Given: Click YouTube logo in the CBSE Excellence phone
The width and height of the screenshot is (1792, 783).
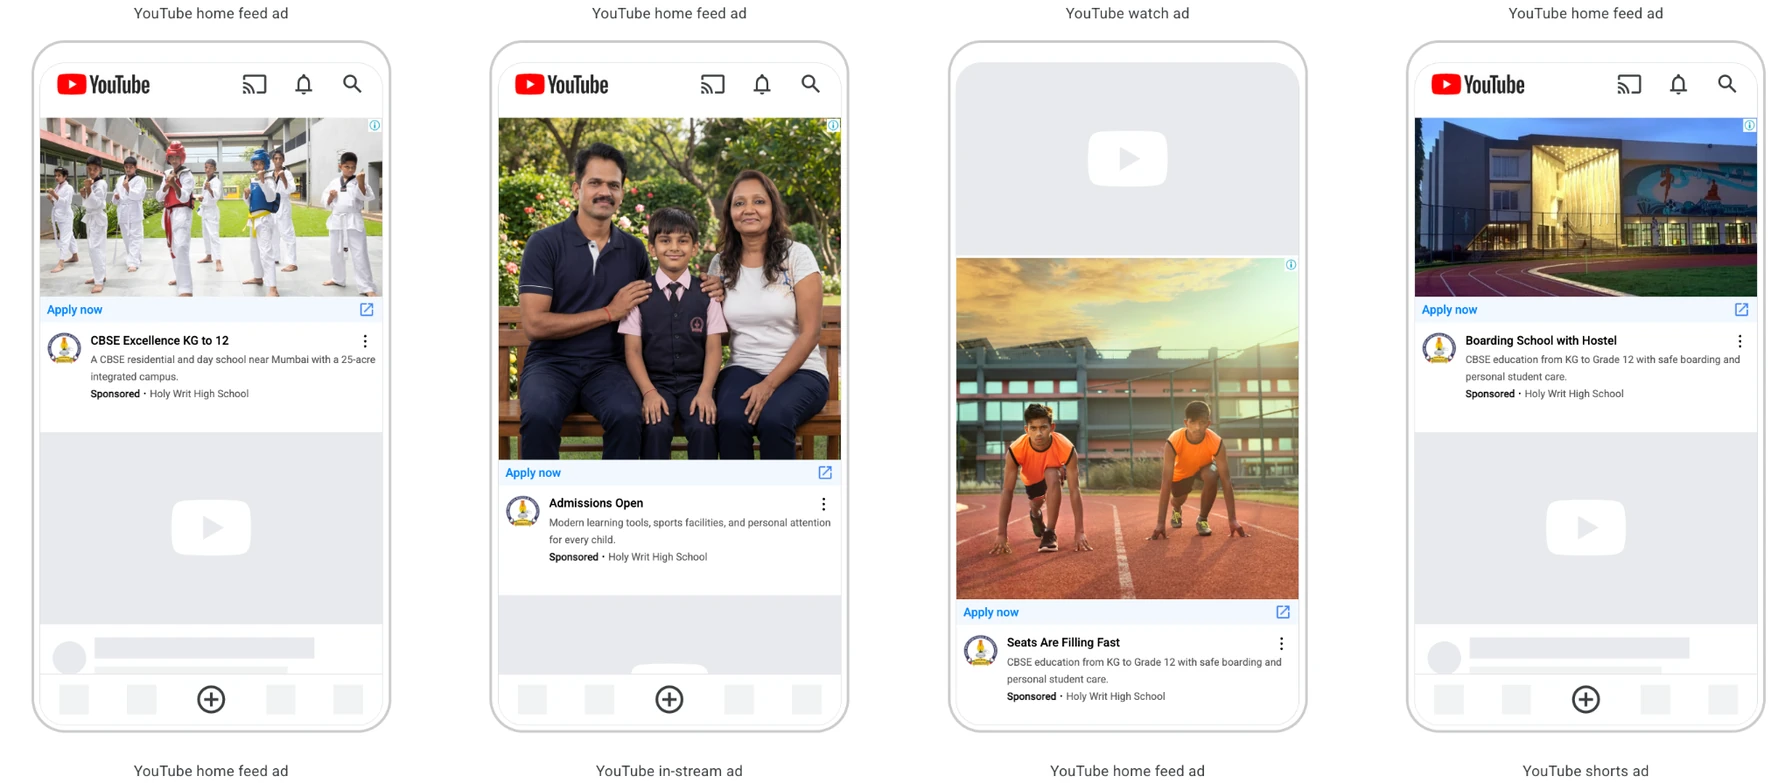Looking at the screenshot, I should coord(103,85).
